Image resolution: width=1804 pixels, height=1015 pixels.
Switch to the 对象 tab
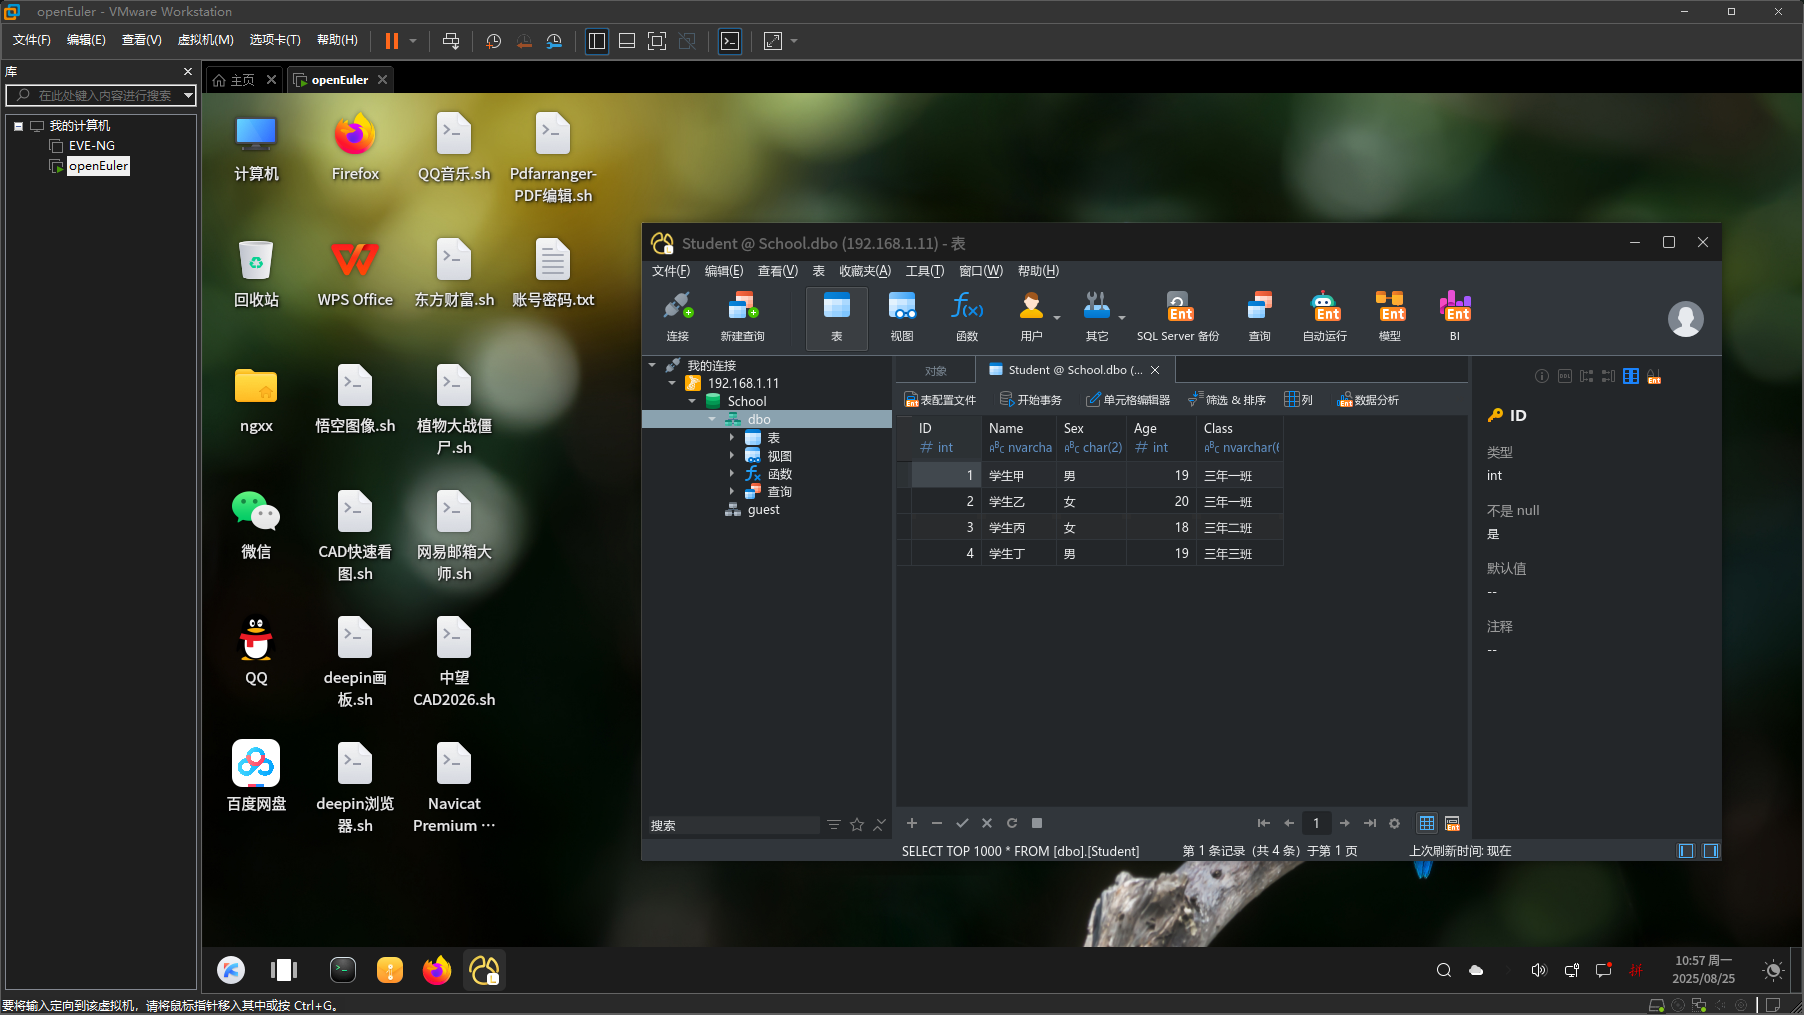pos(936,371)
